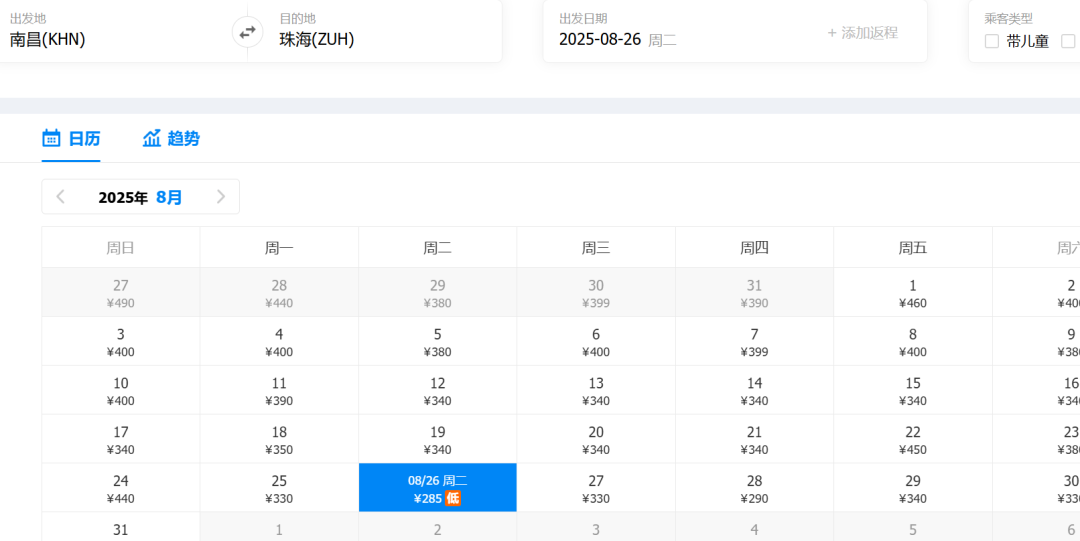This screenshot has width=1080, height=541.
Task: Select July 30 priced ¥399
Action: pos(596,293)
